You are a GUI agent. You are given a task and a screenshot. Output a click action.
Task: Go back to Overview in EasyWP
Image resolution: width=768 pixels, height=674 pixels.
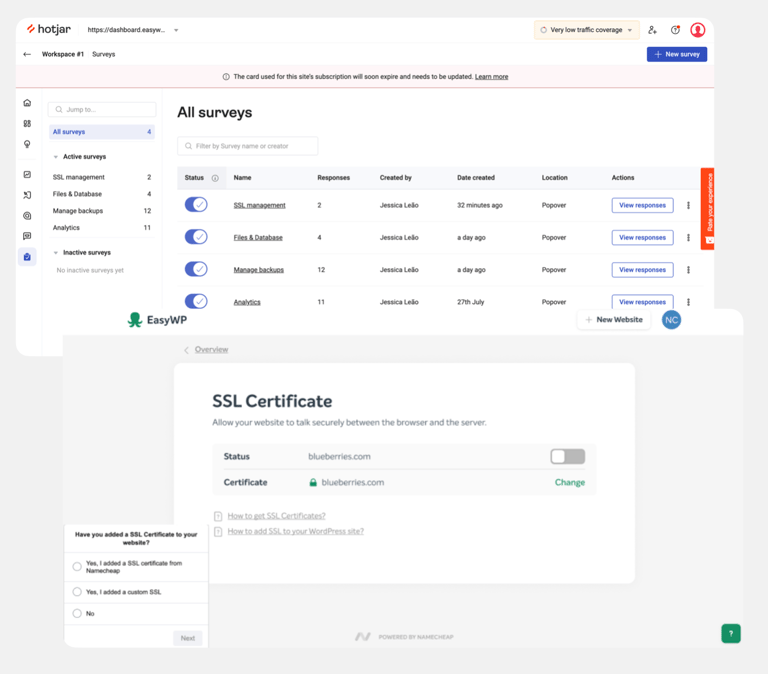coord(211,350)
